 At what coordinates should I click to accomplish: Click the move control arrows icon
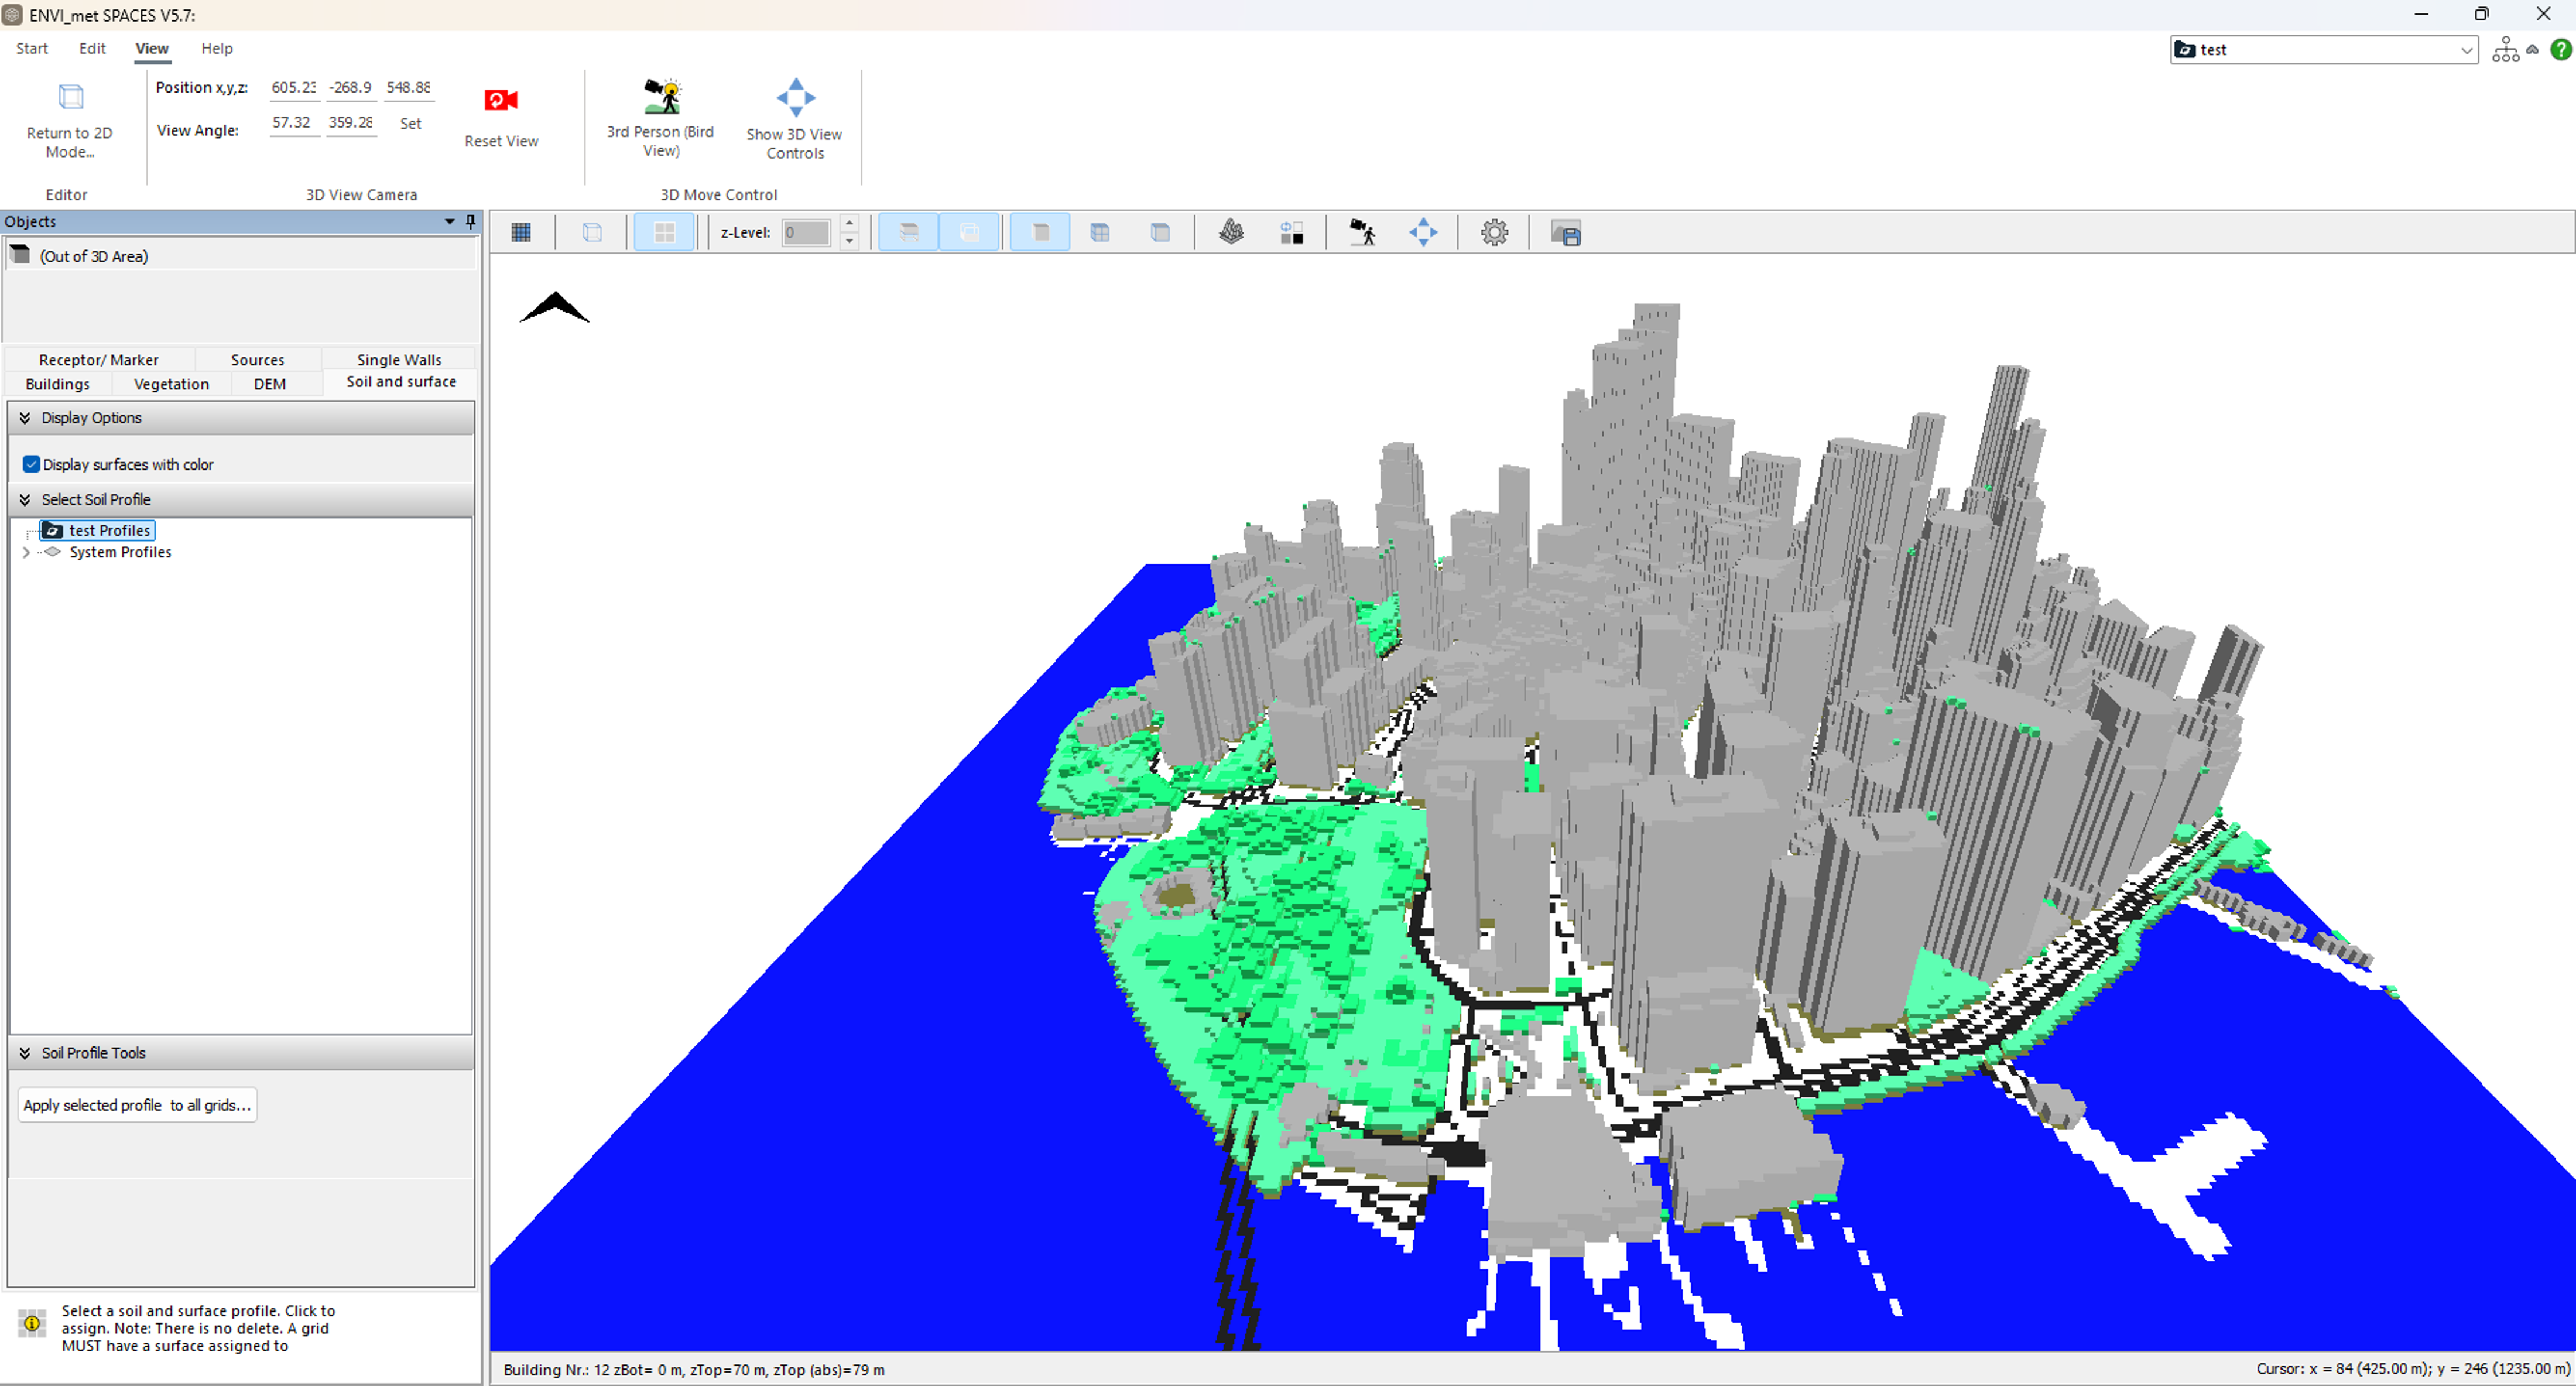tap(1424, 232)
